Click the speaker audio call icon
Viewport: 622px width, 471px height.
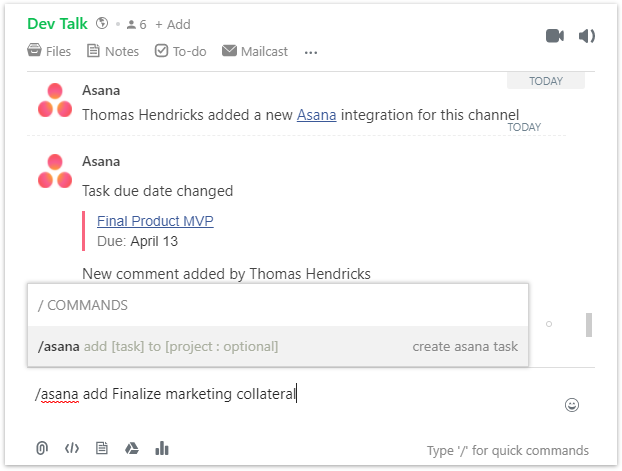click(x=587, y=36)
